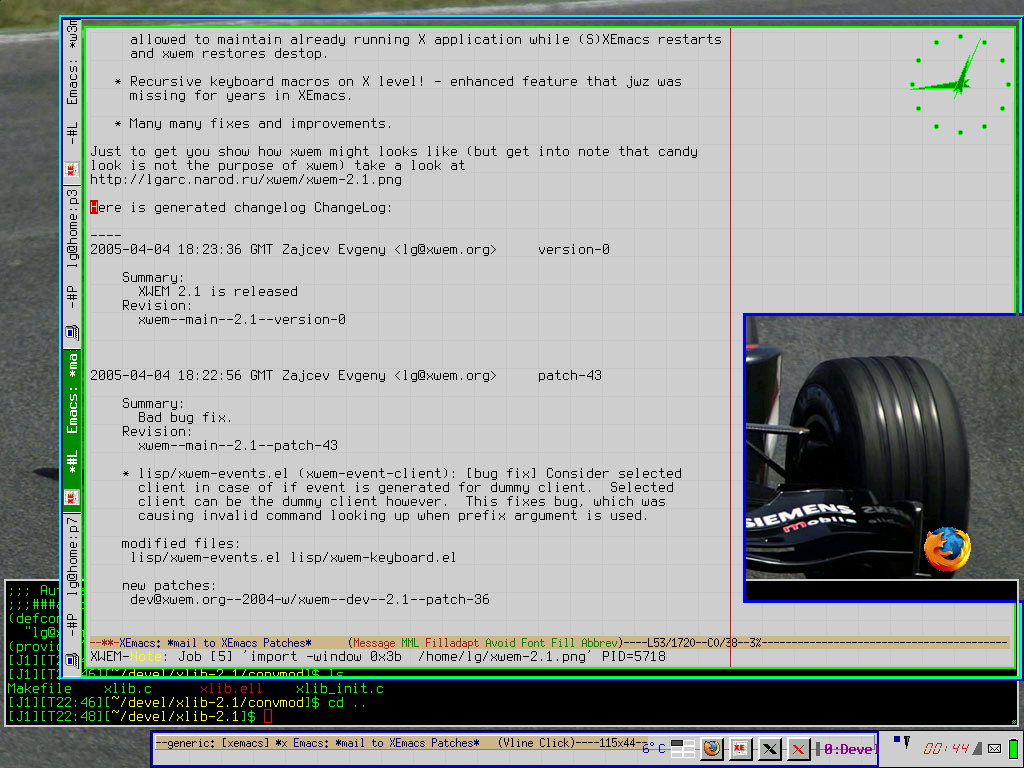
Task: Open Firefox from the bottom launcher dock
Action: (x=712, y=748)
